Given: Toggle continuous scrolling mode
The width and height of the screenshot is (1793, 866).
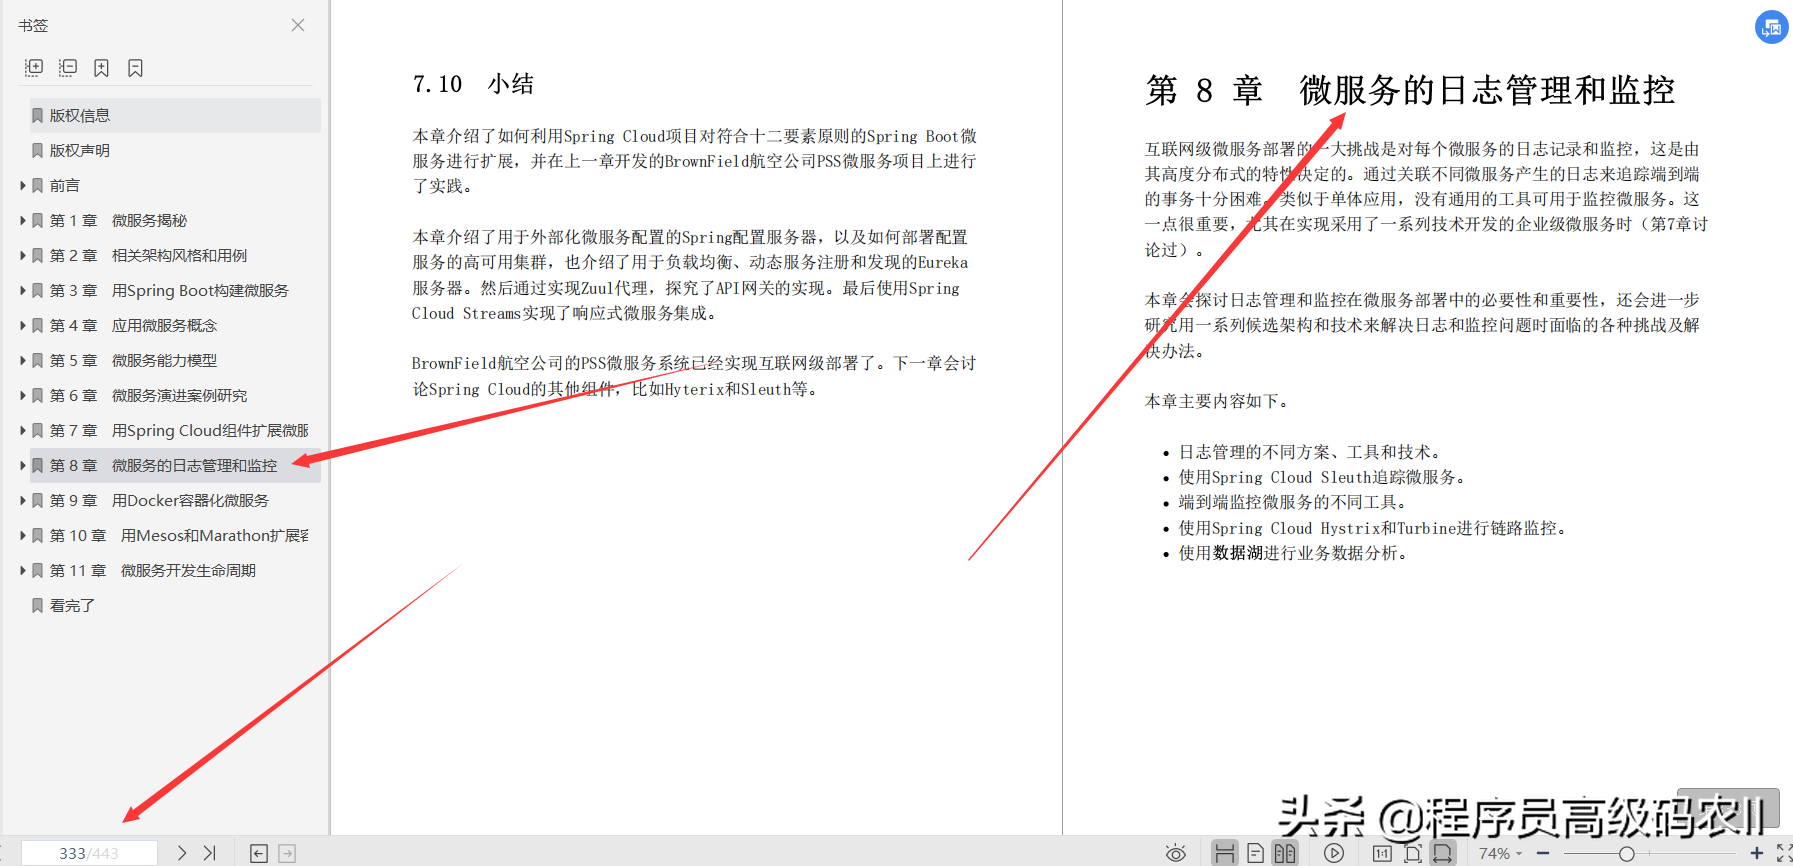Looking at the screenshot, I should point(1224,853).
